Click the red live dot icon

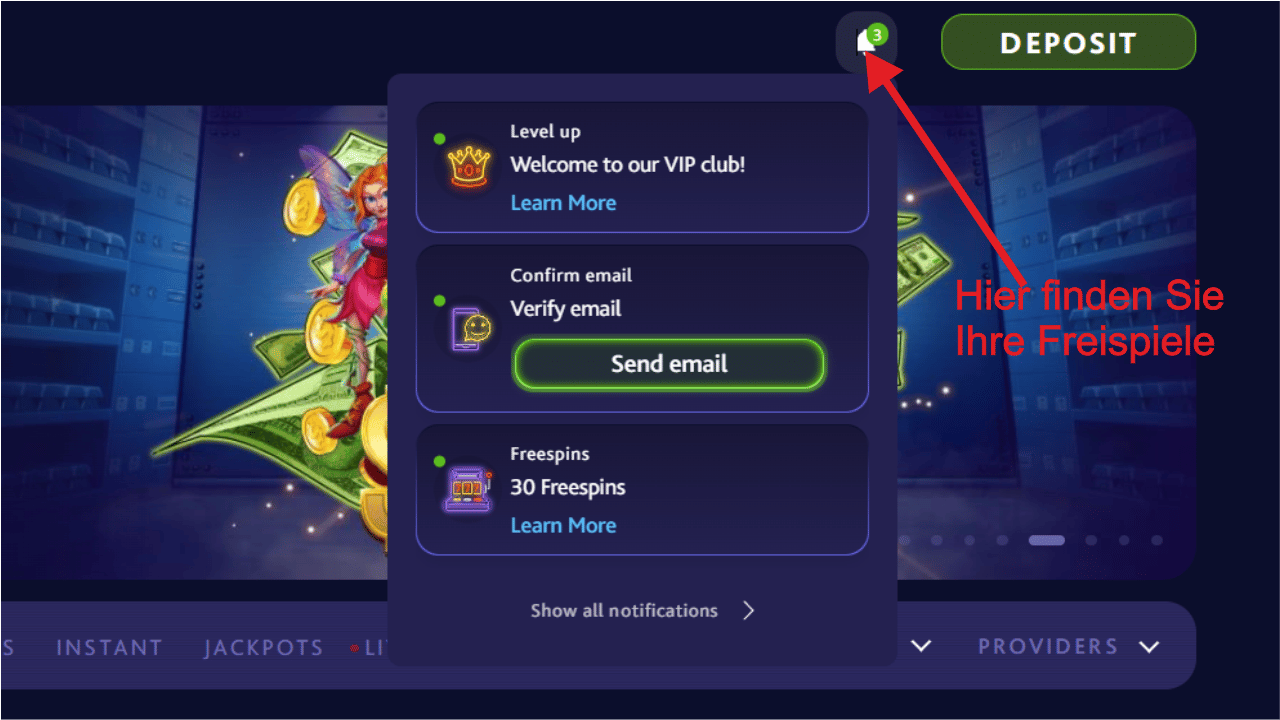354,648
